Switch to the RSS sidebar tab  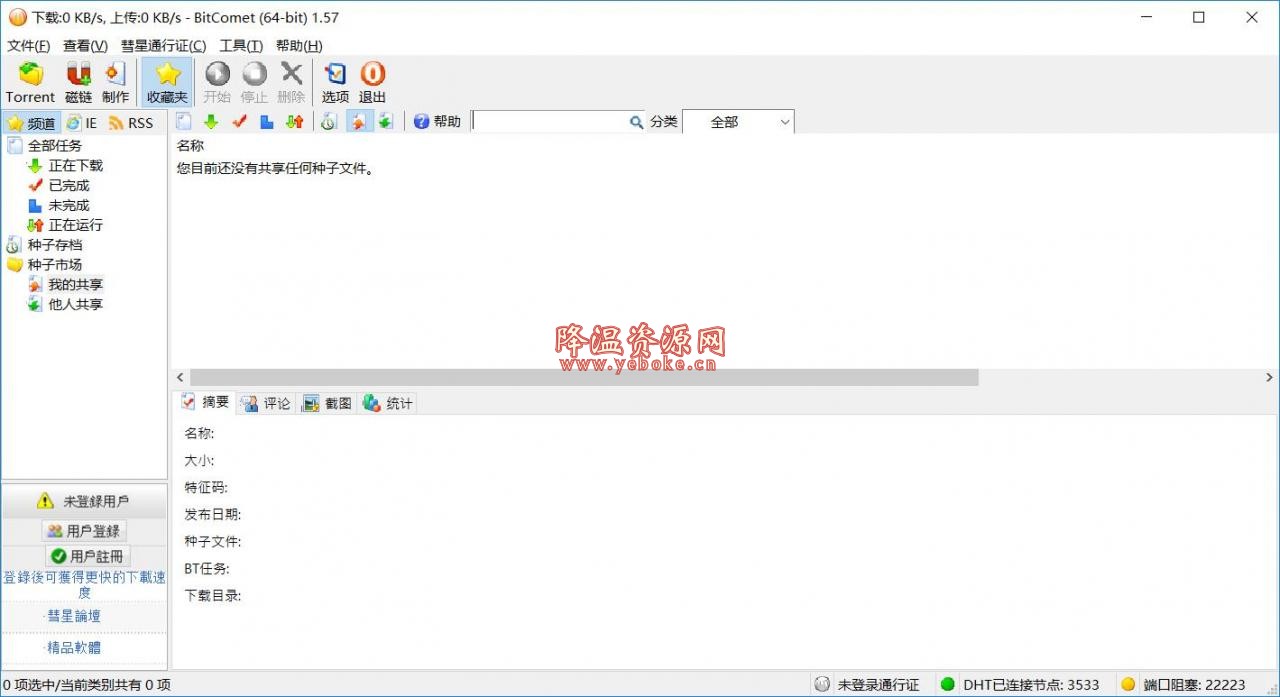[131, 123]
